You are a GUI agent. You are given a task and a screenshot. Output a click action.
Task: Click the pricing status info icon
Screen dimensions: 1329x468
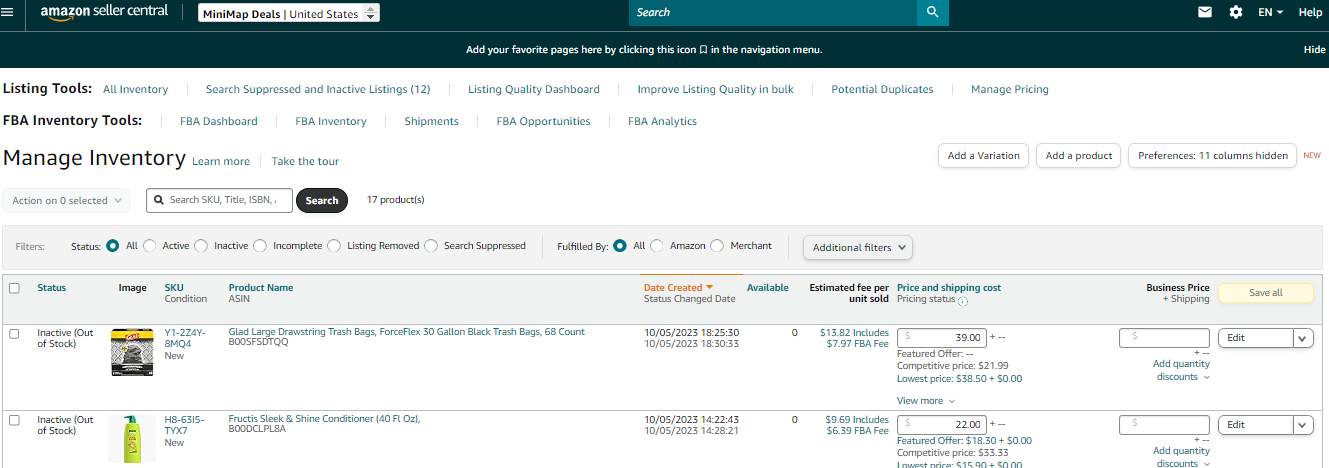coord(963,301)
